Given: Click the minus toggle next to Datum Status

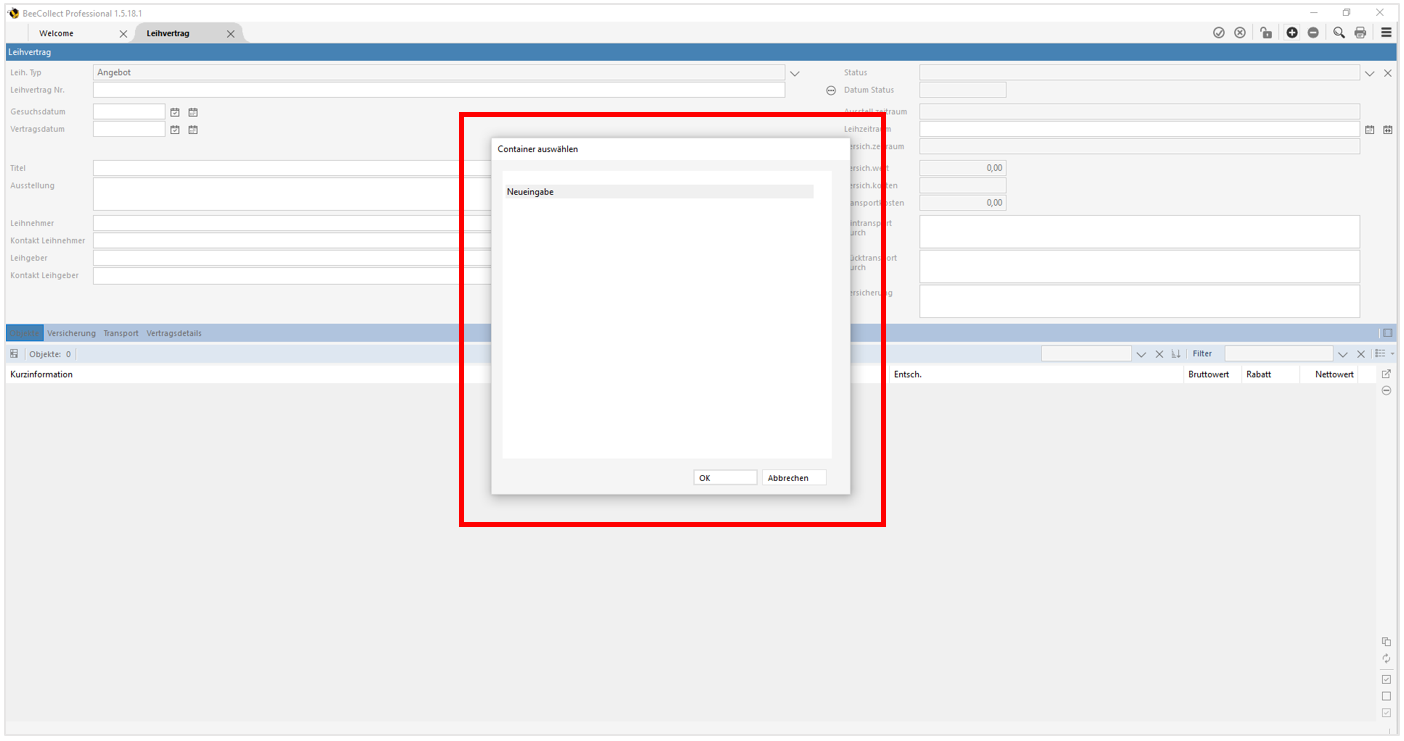Looking at the screenshot, I should [x=831, y=90].
